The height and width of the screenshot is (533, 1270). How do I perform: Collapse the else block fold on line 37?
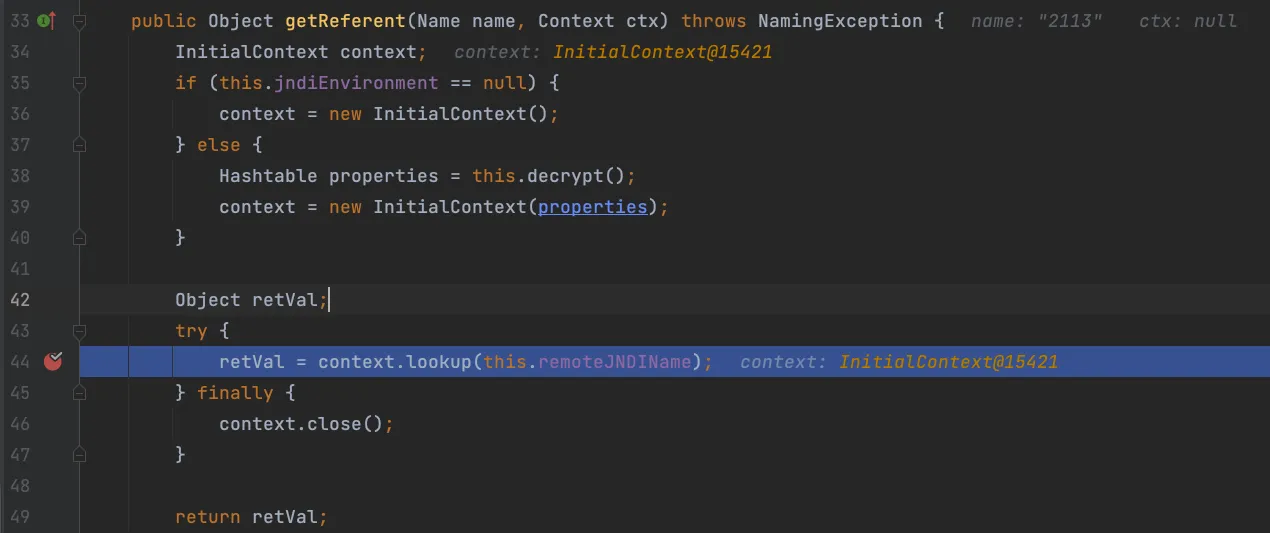point(80,145)
